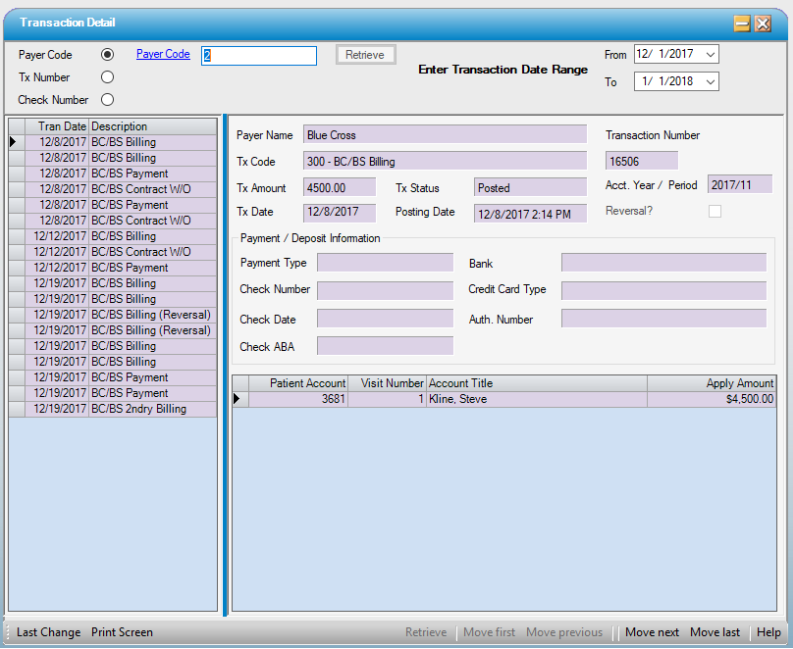Select the Tx Number radio button

108,77
